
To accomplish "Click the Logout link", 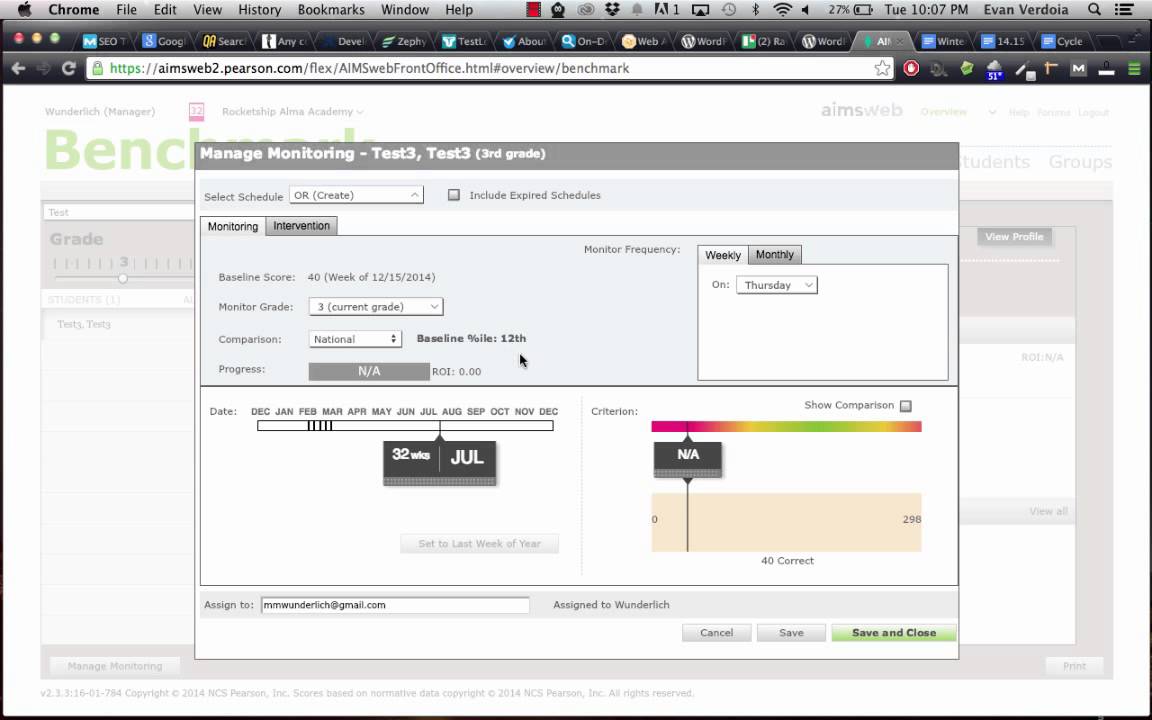I will point(1093,112).
